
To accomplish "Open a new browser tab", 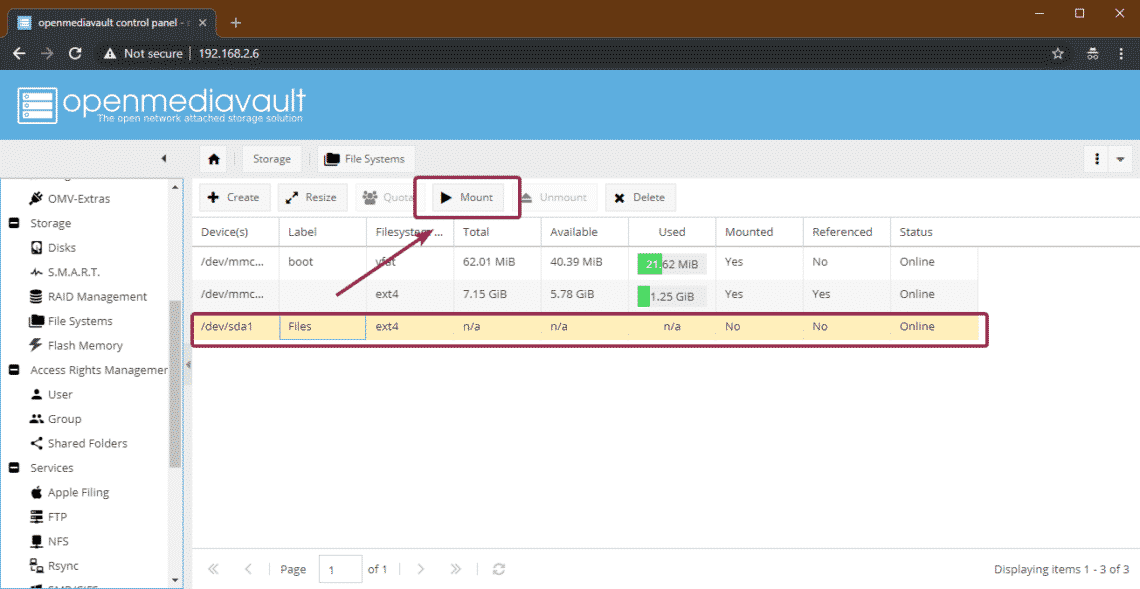I will pyautogui.click(x=236, y=23).
